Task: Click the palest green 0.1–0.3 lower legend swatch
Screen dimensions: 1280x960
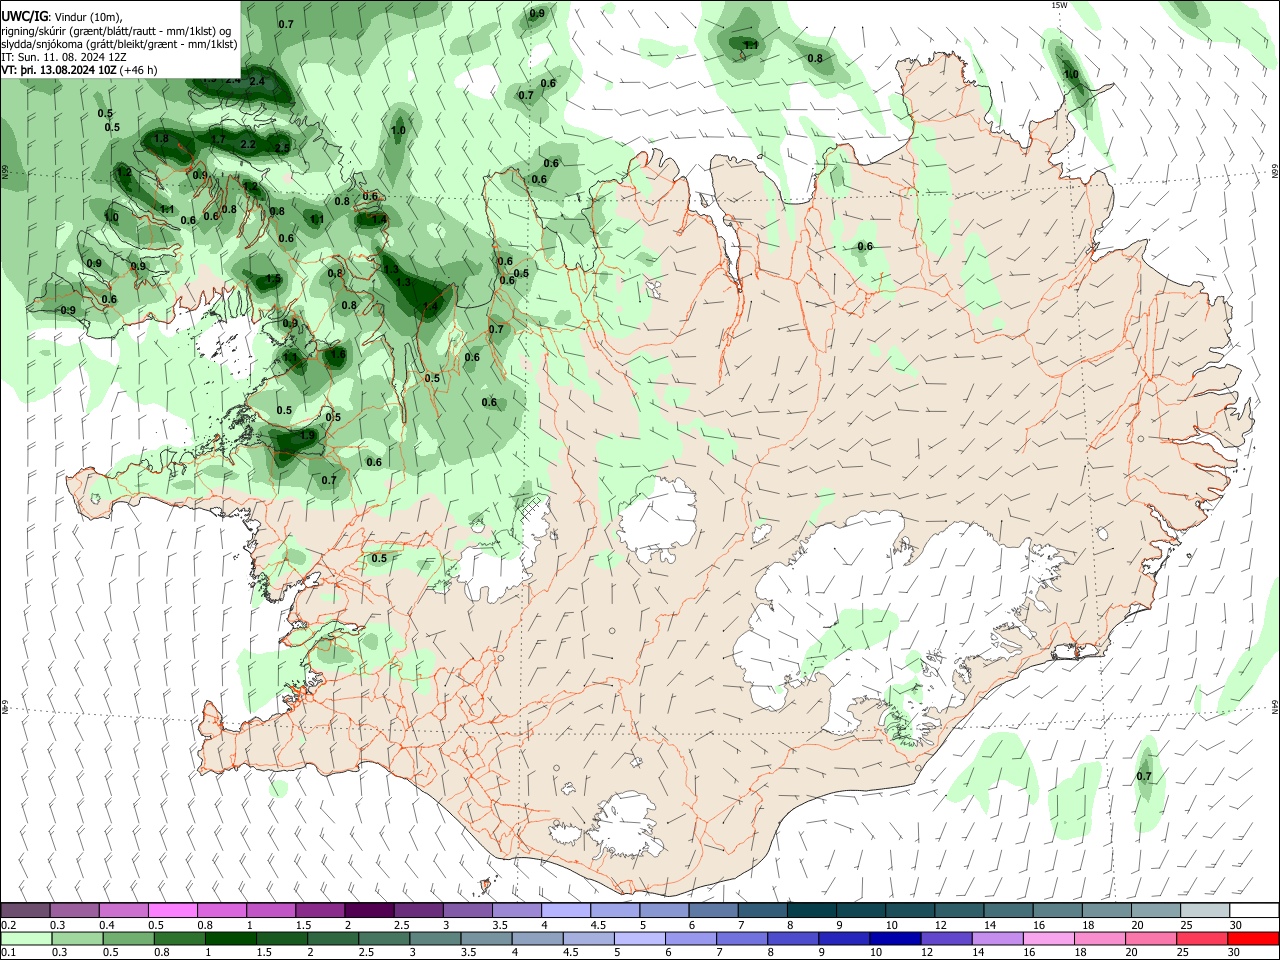Action: click(x=25, y=938)
